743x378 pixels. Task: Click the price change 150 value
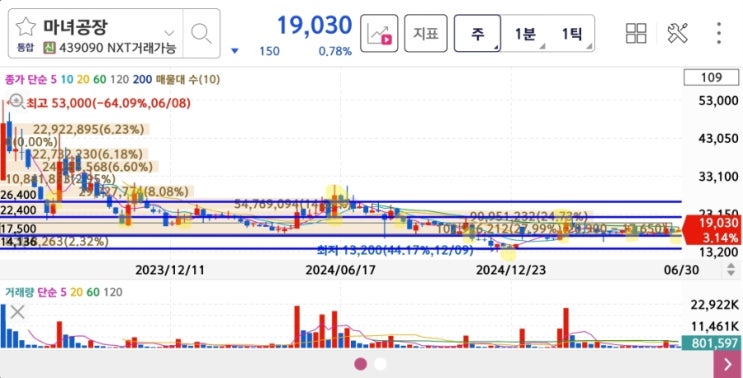tap(269, 51)
